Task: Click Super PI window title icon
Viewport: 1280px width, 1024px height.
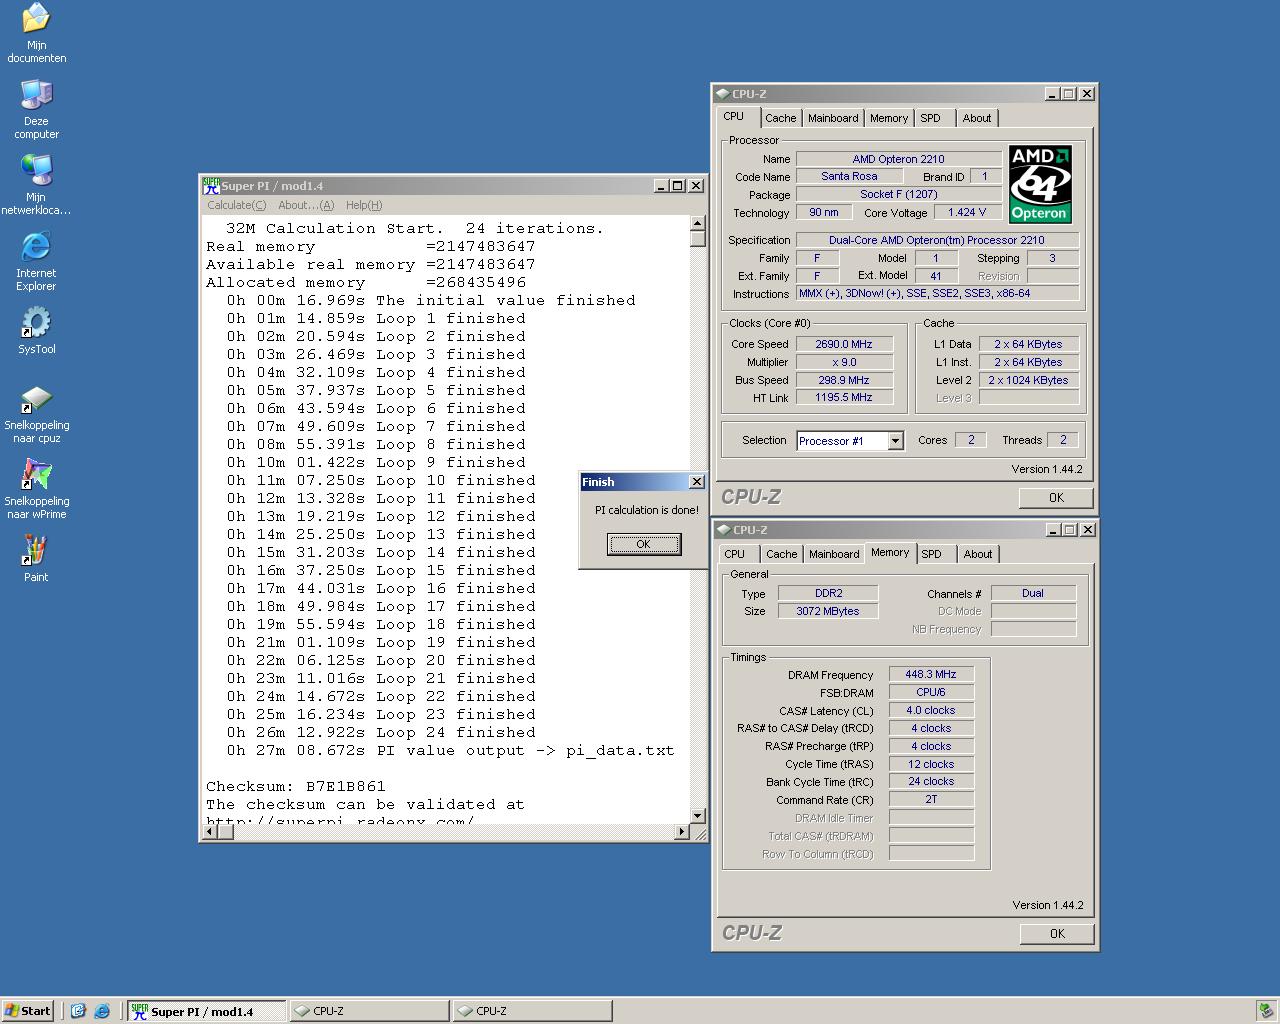Action: click(x=211, y=186)
